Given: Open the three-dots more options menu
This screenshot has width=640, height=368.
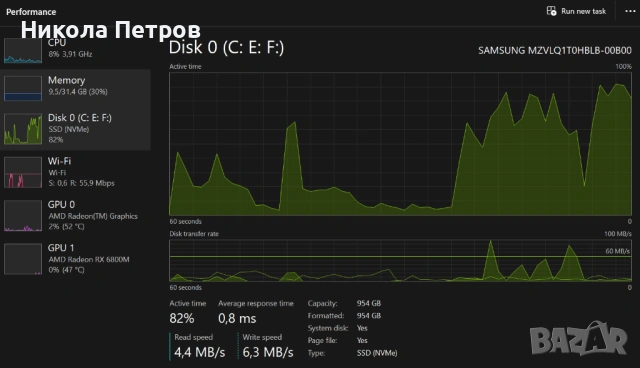Looking at the screenshot, I should pos(630,11).
